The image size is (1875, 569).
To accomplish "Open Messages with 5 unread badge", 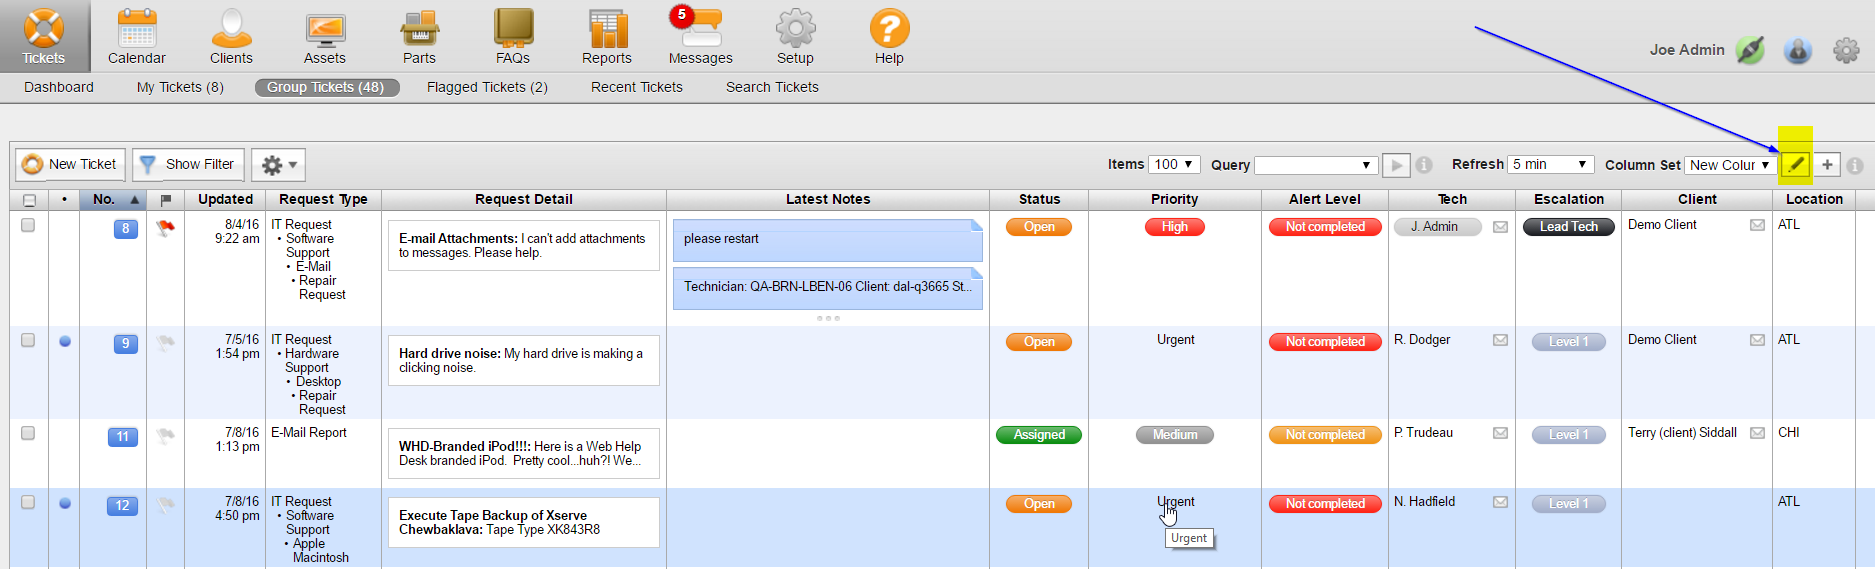I will pyautogui.click(x=700, y=36).
